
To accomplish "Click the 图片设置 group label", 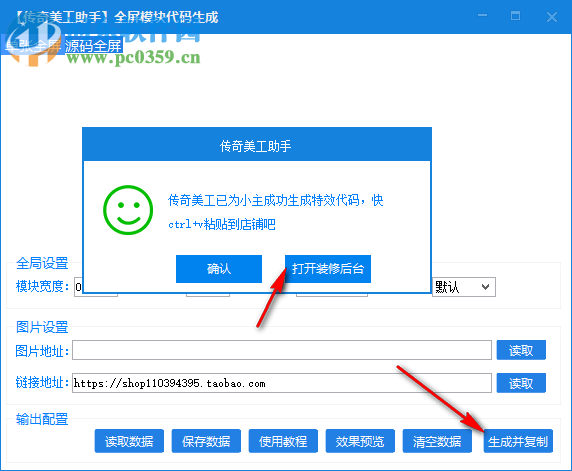I will [42, 327].
